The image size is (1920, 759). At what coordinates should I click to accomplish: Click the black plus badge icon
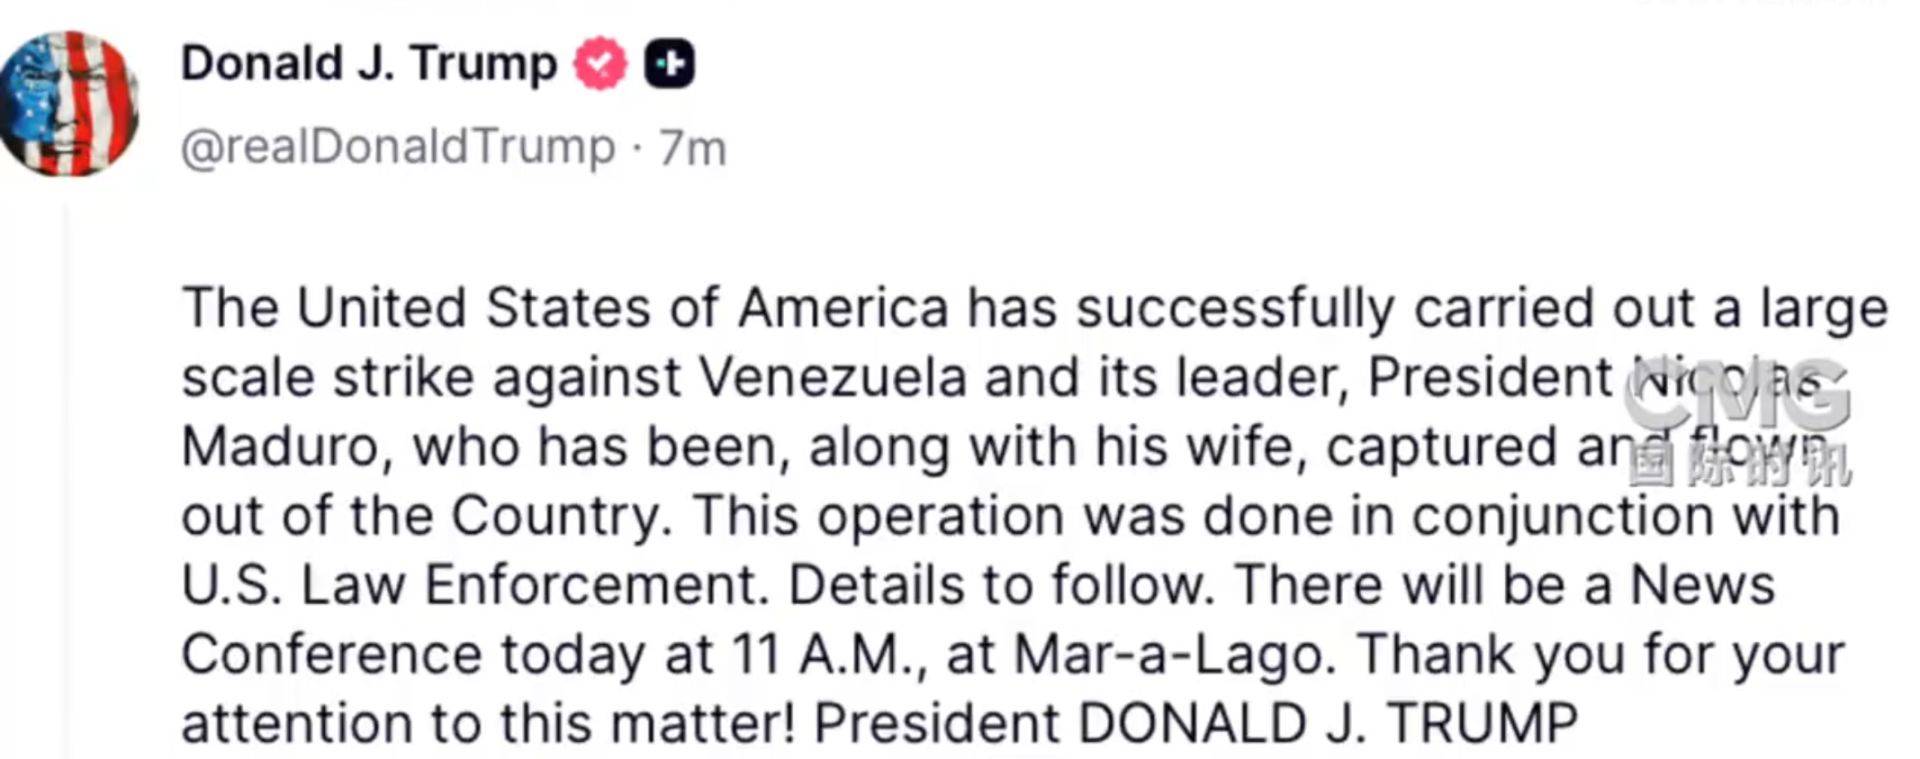669,65
